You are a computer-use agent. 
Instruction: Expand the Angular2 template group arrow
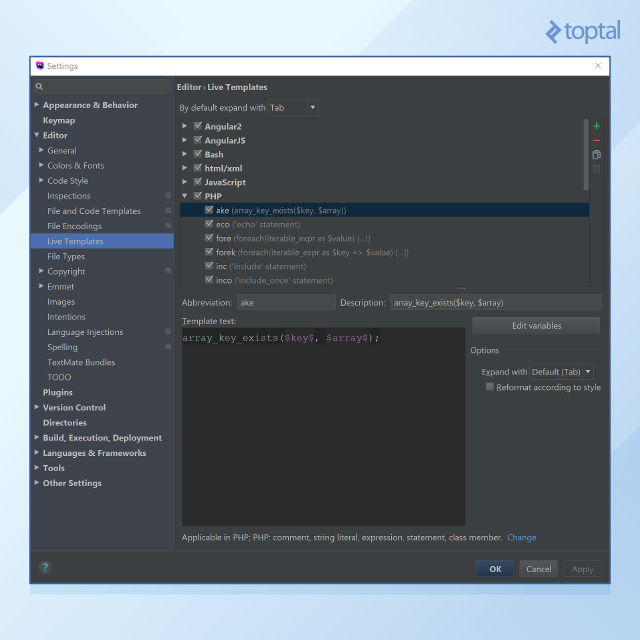184,126
